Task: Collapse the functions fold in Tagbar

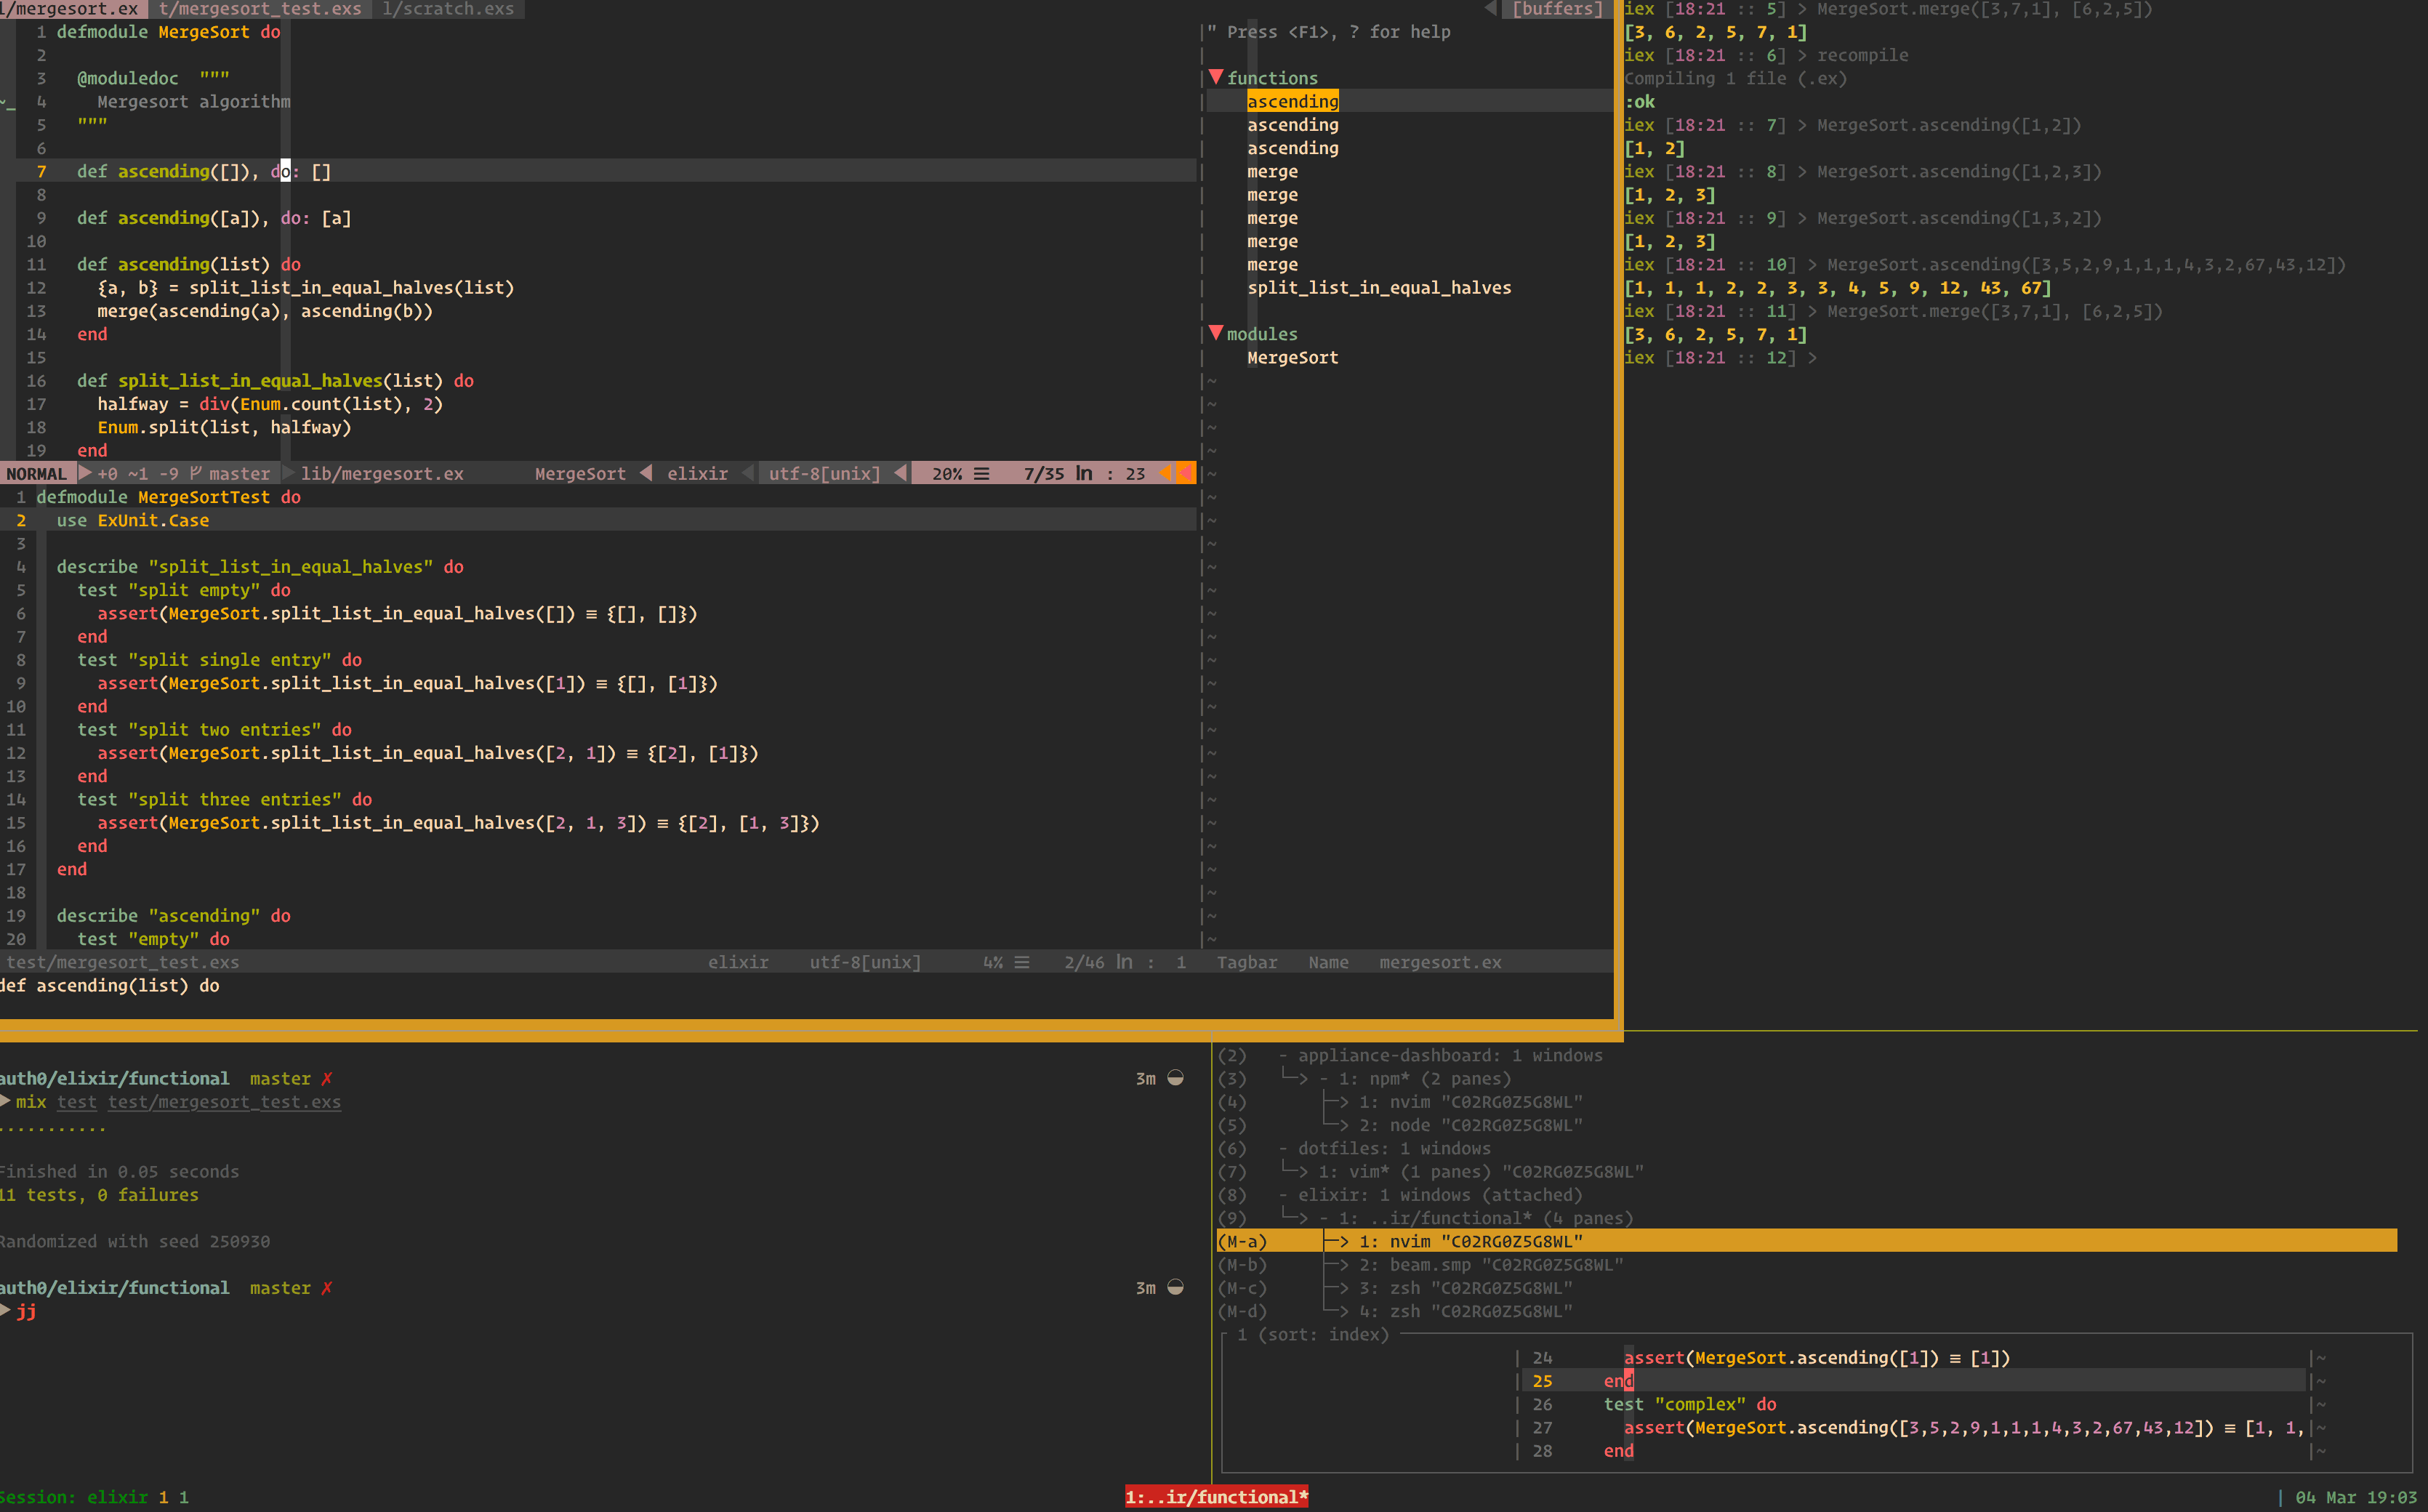Action: pyautogui.click(x=1216, y=77)
